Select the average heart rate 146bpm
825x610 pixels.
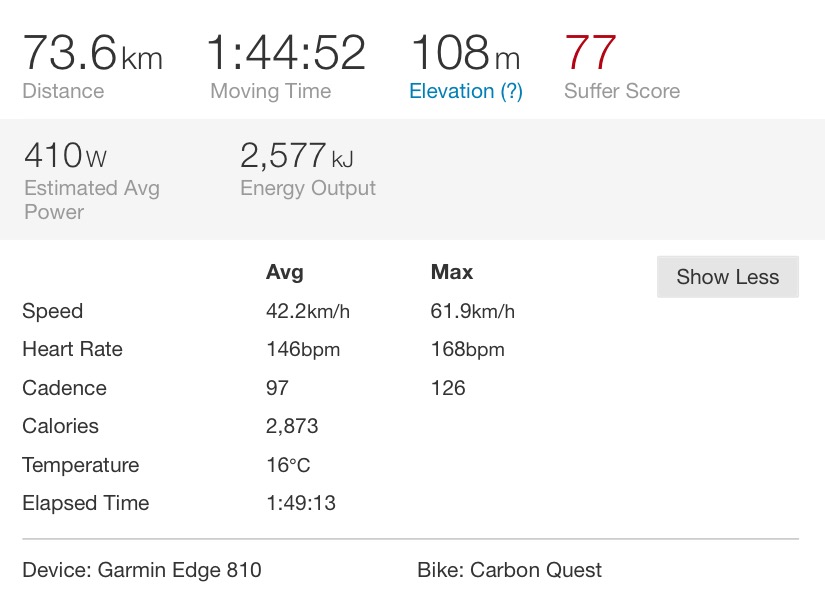coord(303,349)
